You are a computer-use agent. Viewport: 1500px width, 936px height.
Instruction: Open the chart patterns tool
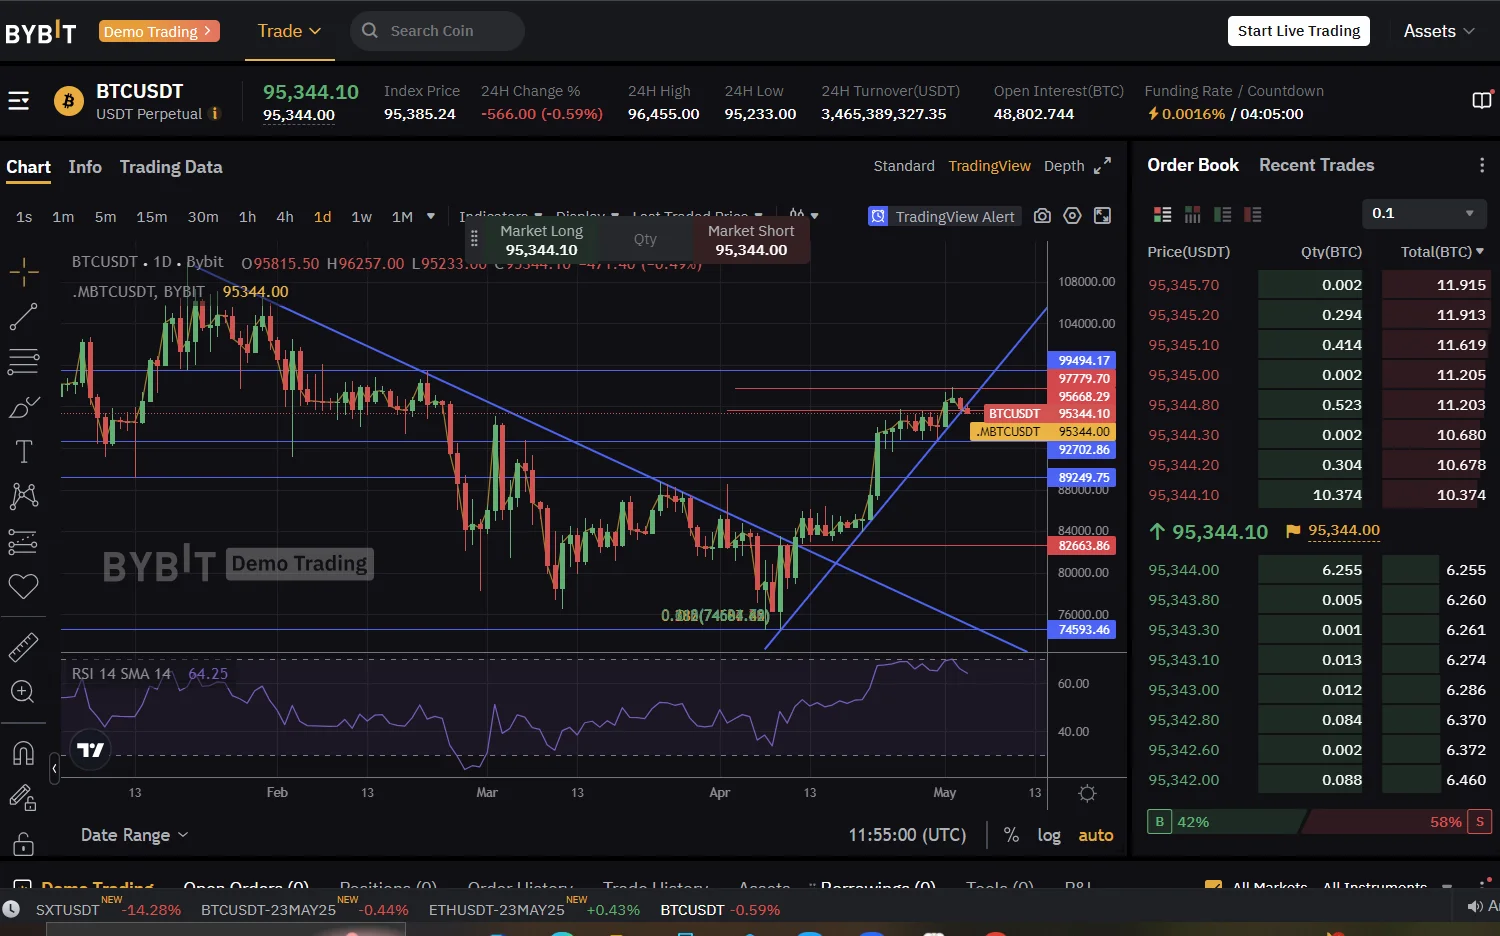click(24, 496)
